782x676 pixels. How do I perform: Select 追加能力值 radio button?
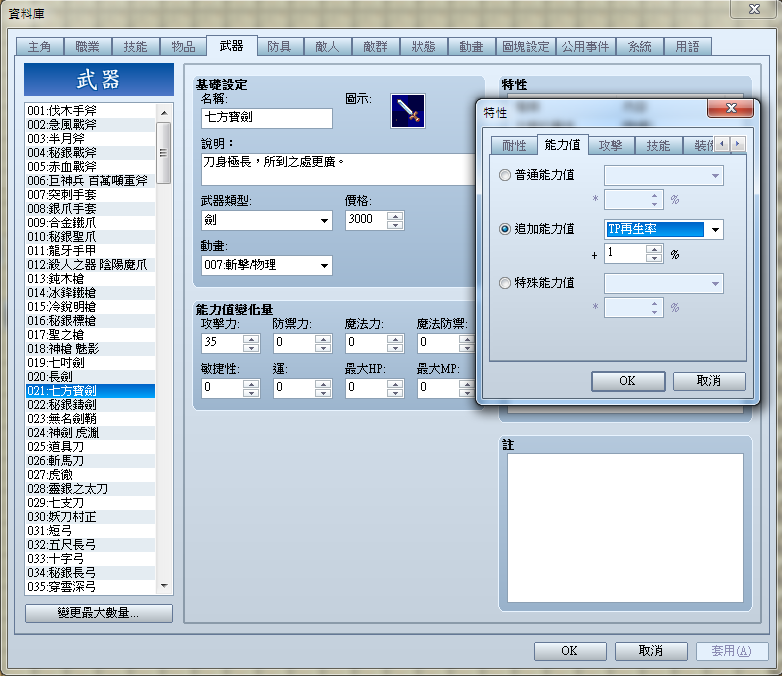[x=505, y=229]
